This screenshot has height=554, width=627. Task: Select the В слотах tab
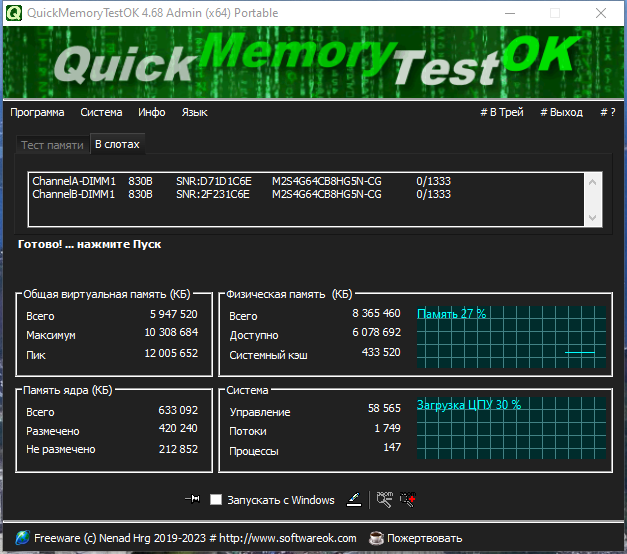click(x=117, y=144)
